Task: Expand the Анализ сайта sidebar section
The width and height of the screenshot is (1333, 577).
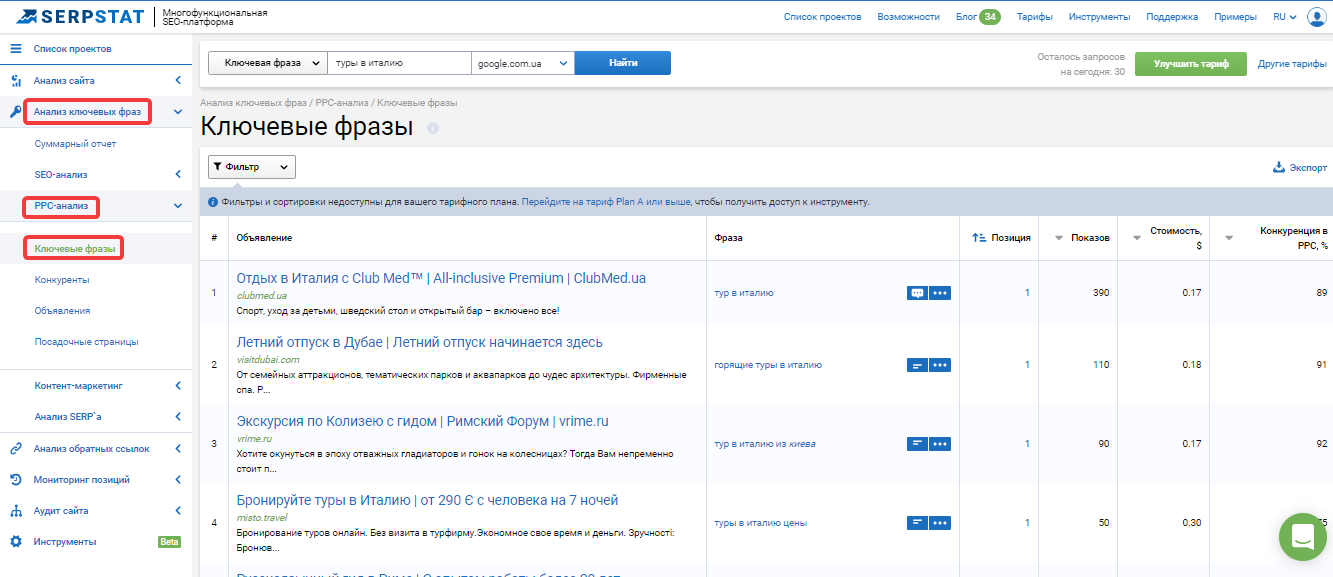Action: coord(177,80)
